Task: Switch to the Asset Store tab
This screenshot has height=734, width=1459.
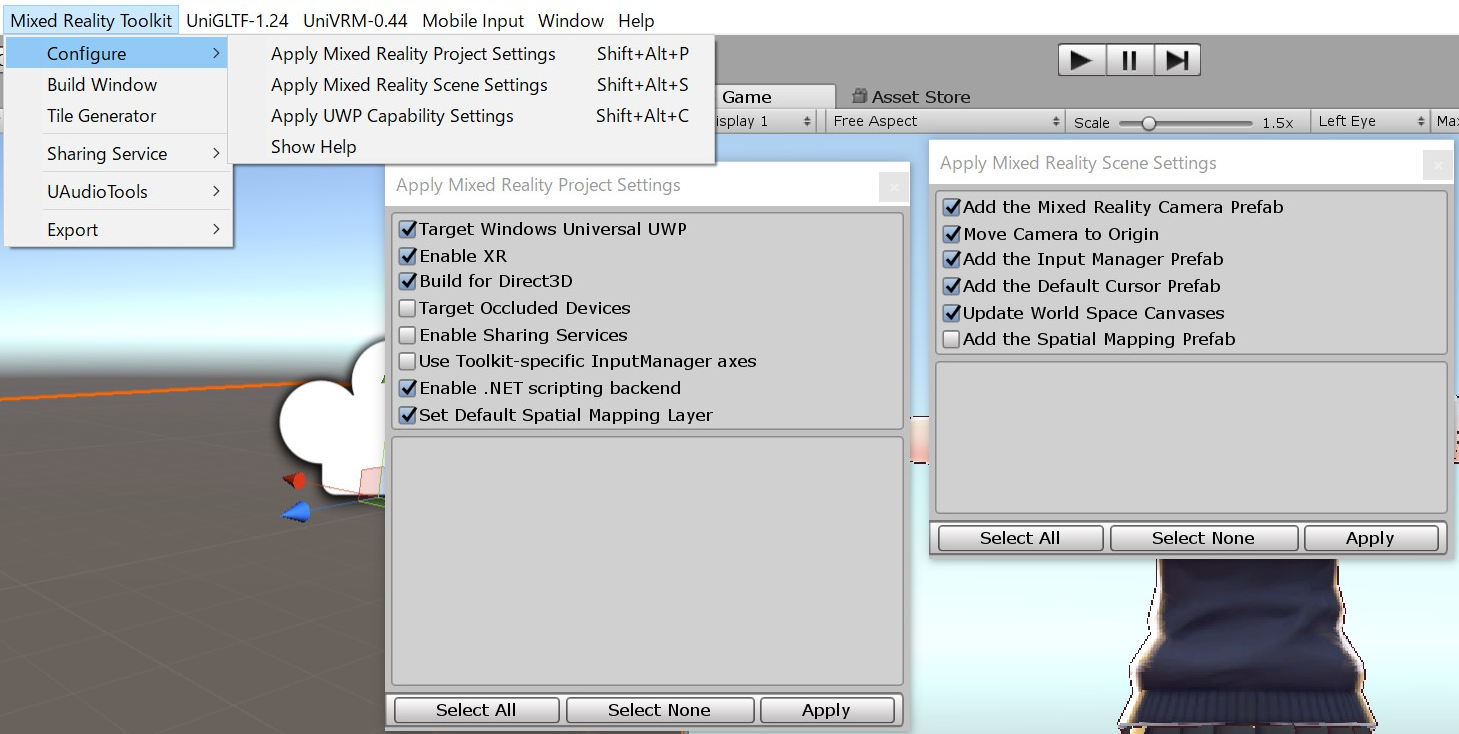Action: click(x=911, y=97)
